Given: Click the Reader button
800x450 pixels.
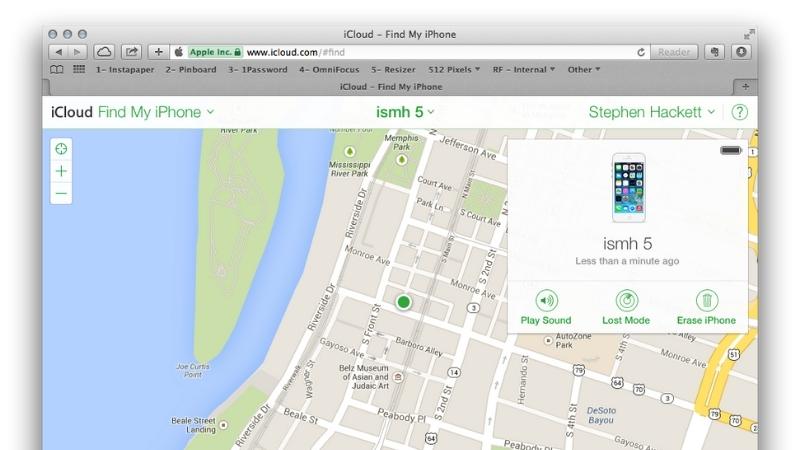Looking at the screenshot, I should pyautogui.click(x=673, y=52).
